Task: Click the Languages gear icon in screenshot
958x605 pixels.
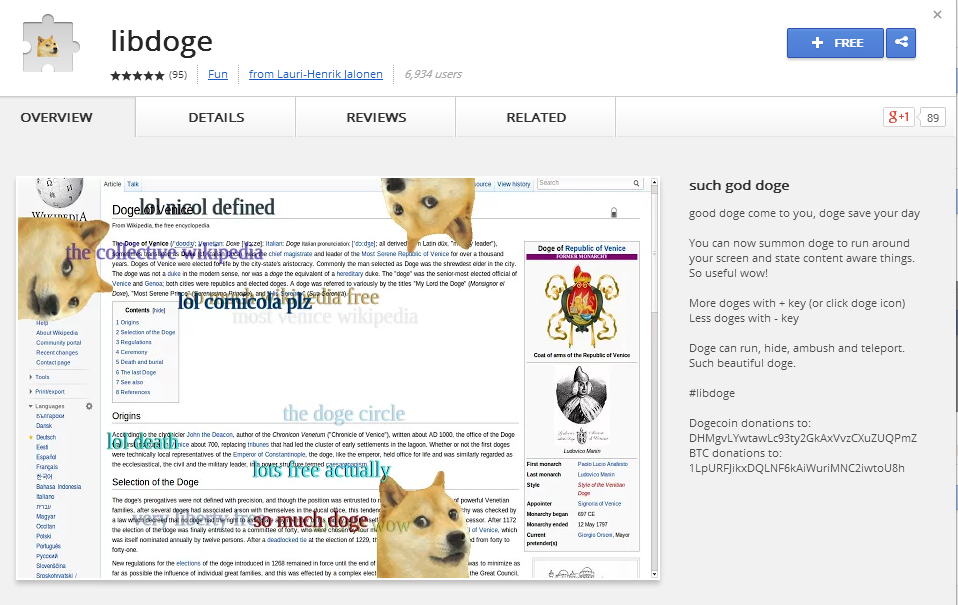Action: coord(89,406)
